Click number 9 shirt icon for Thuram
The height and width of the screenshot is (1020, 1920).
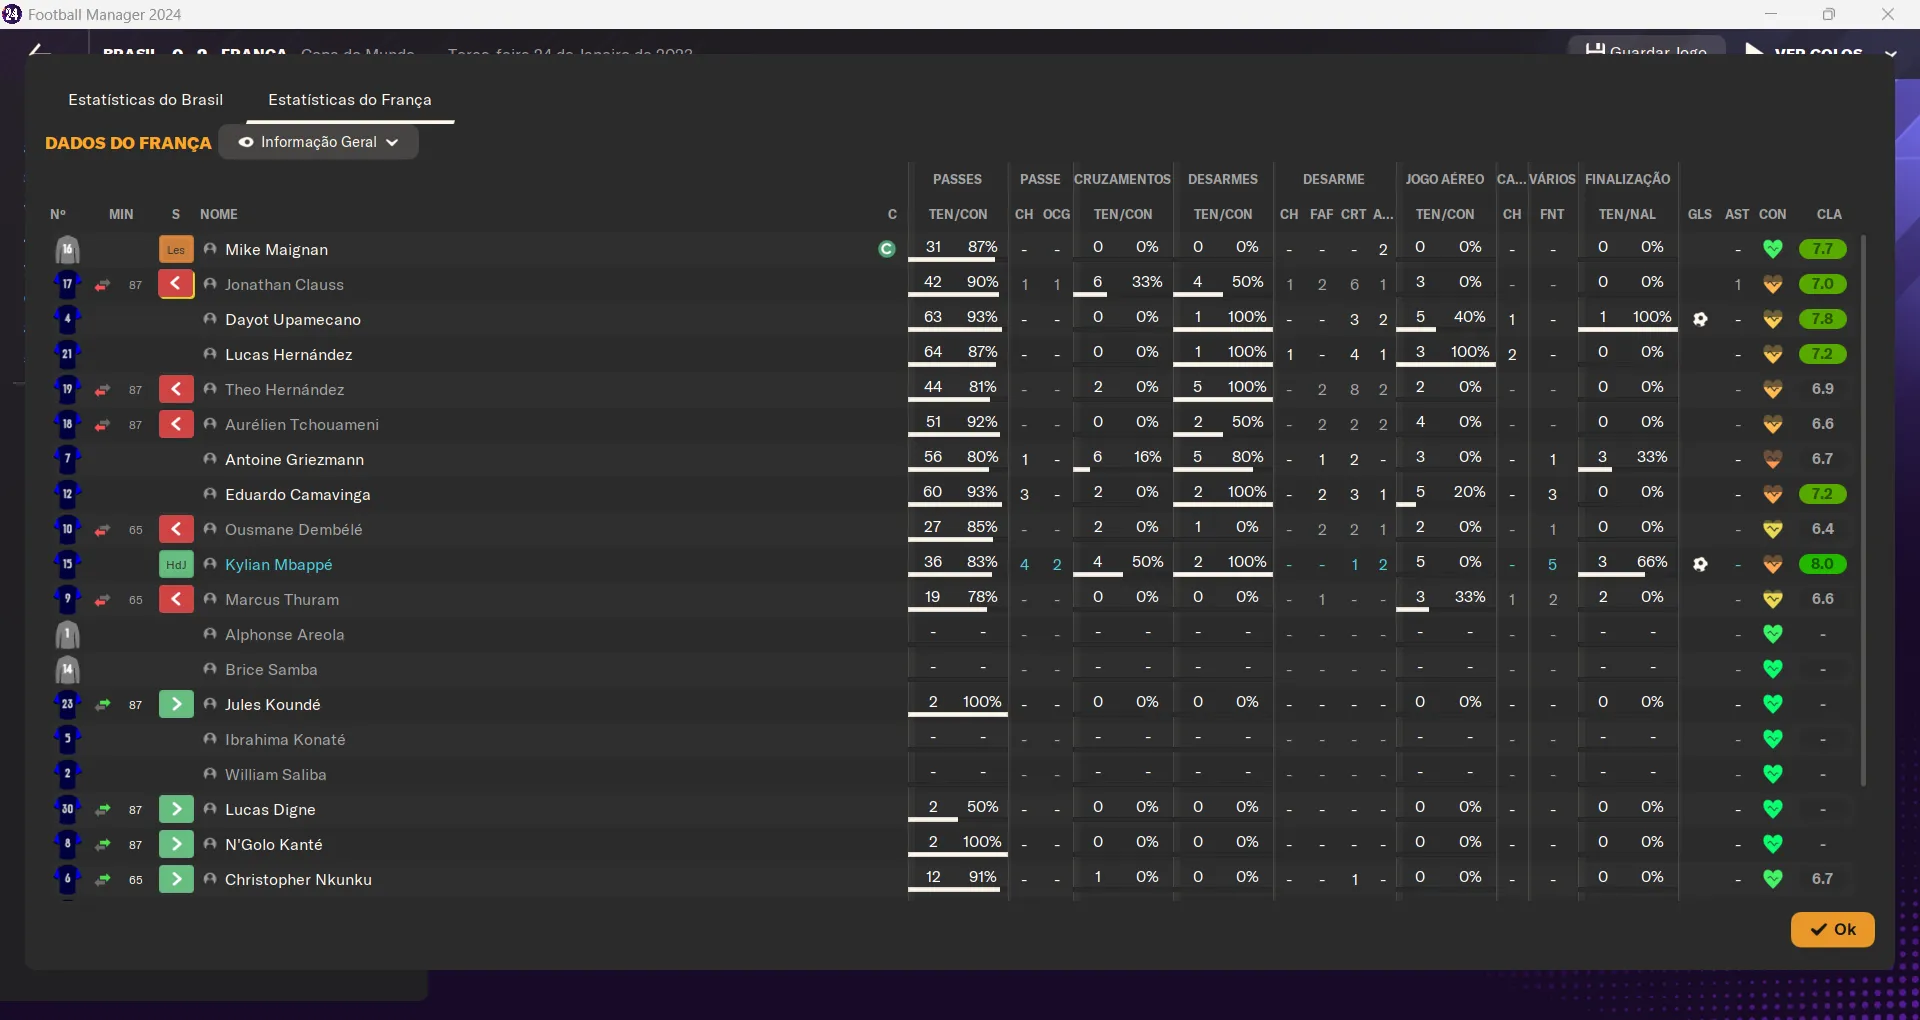point(67,600)
